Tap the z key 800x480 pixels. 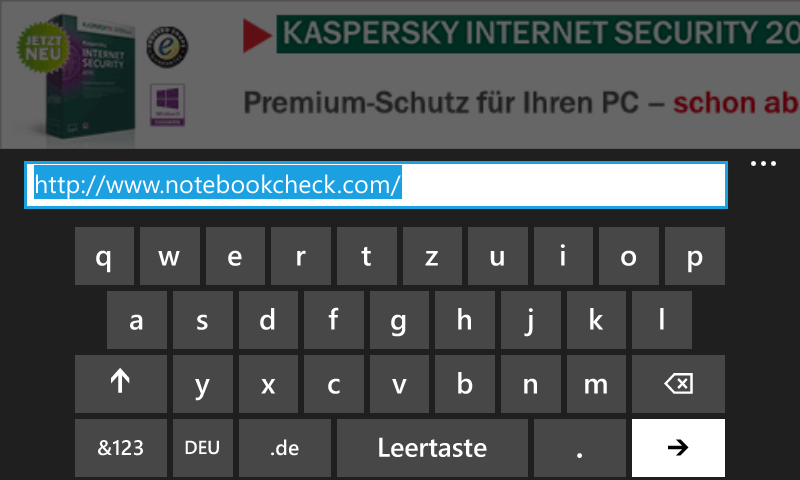coord(432,256)
